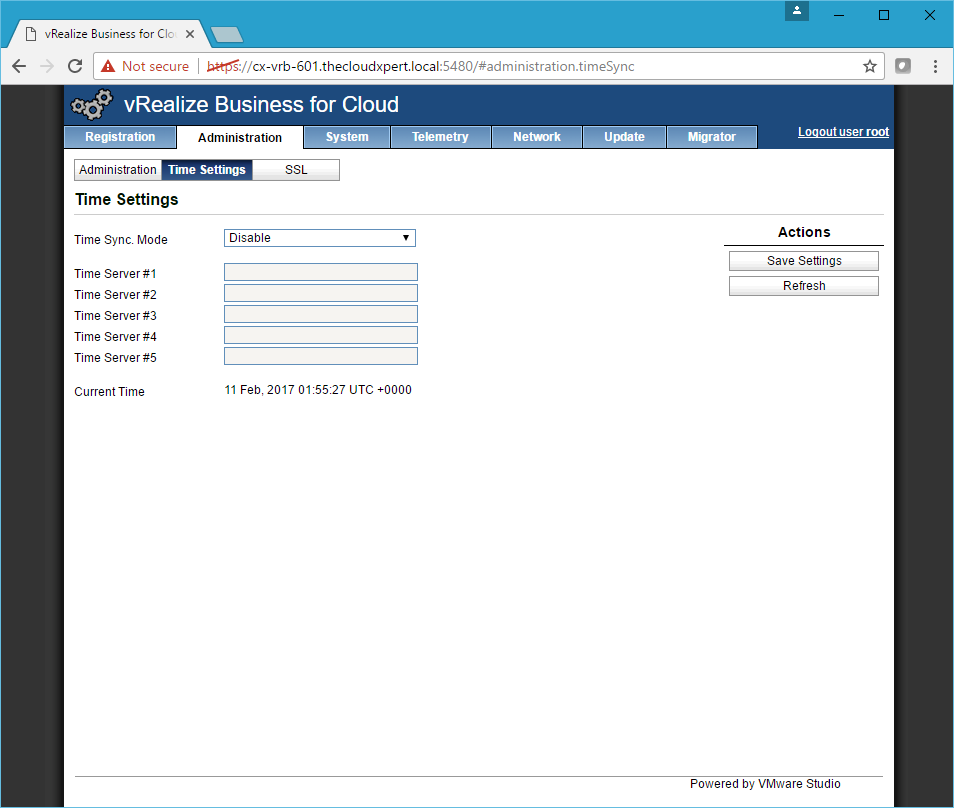The width and height of the screenshot is (954, 808).
Task: Open the Time Sync. Mode dropdown
Action: [x=319, y=238]
